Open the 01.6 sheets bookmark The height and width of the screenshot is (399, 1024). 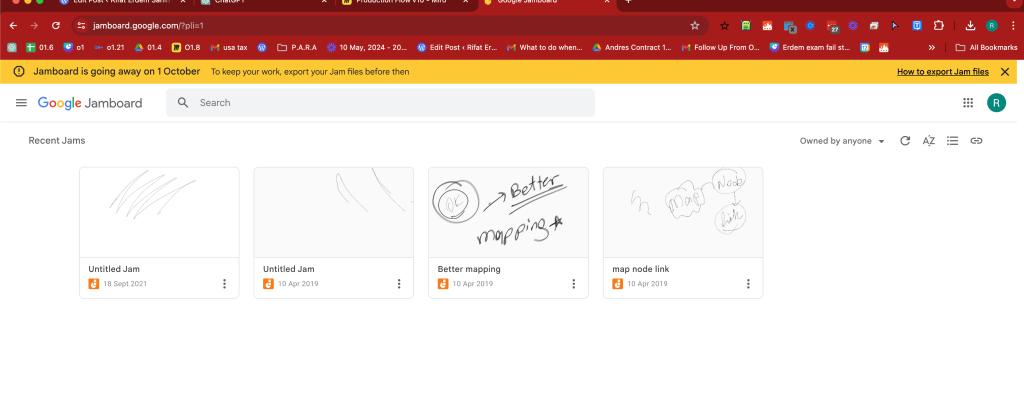(x=40, y=47)
